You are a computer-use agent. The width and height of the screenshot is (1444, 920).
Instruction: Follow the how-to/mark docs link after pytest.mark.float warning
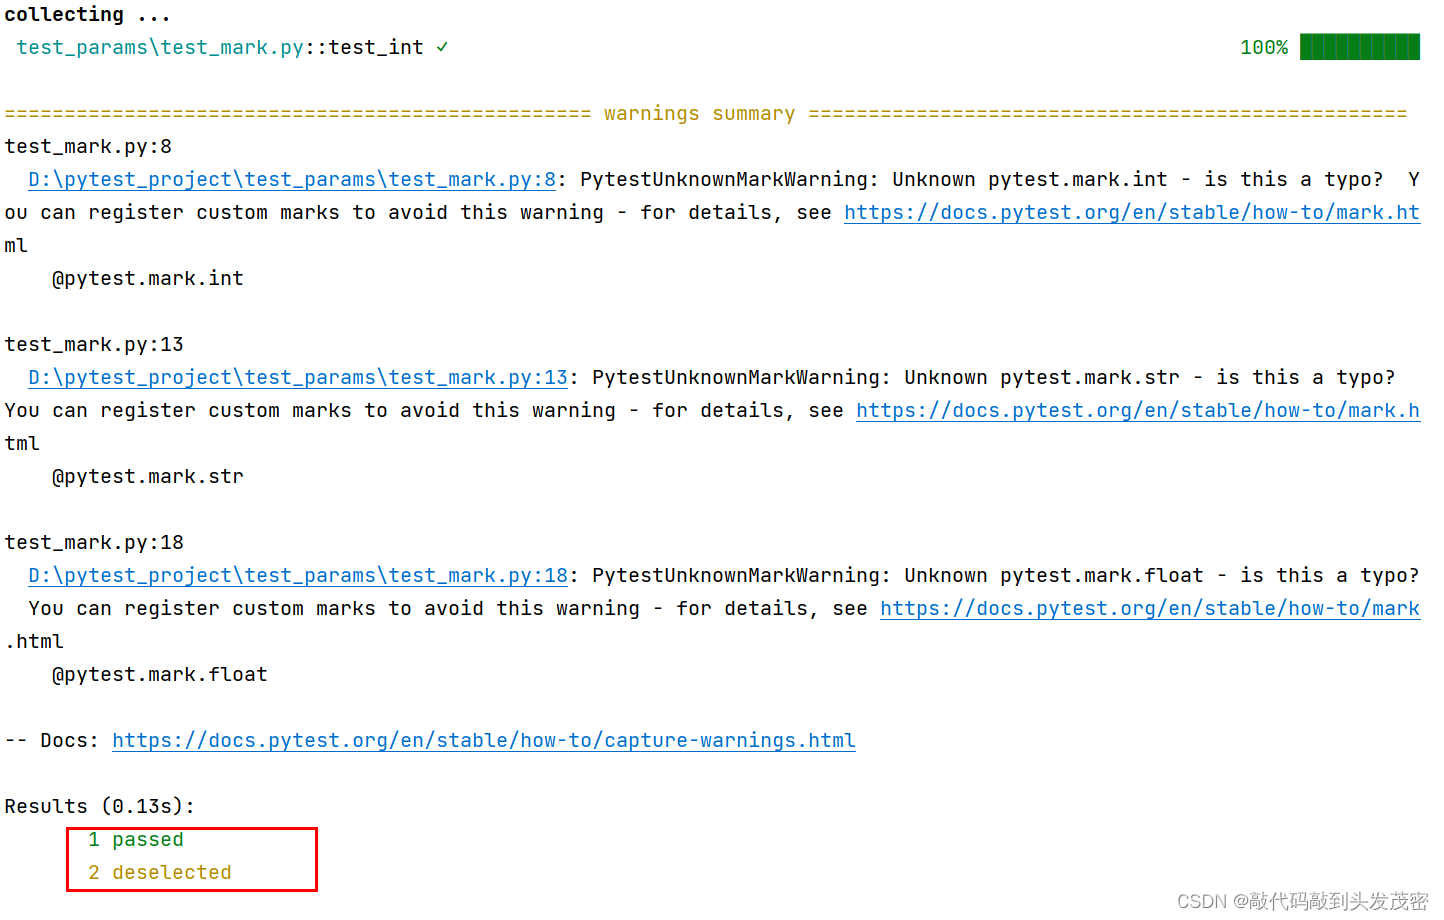[x=1150, y=609]
